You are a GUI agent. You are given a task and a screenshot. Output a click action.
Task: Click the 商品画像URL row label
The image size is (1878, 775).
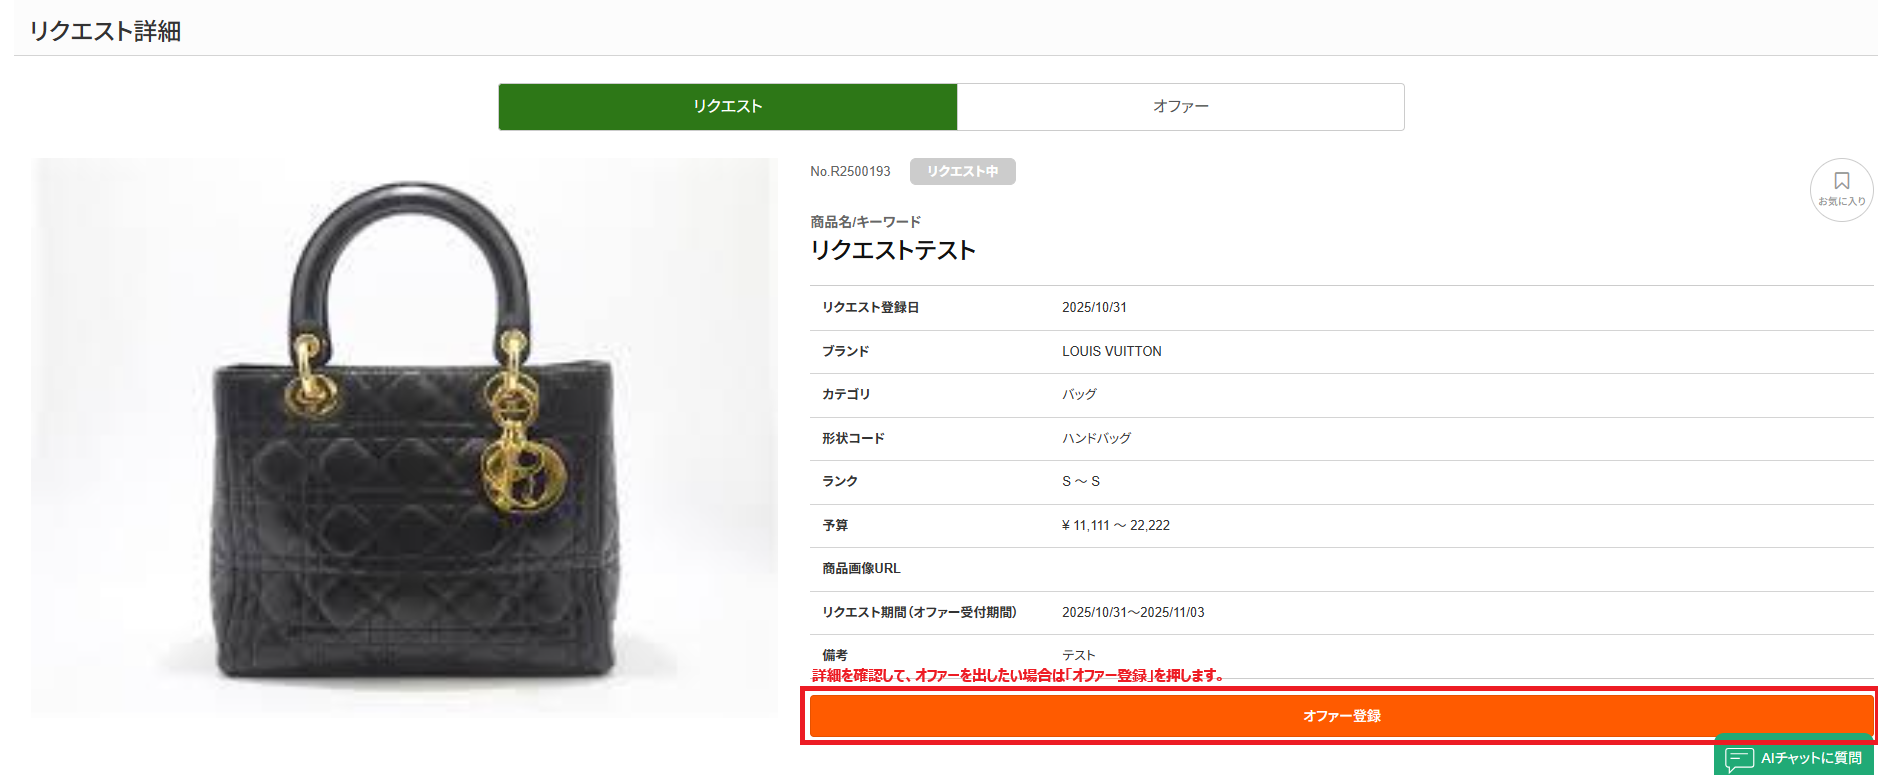pyautogui.click(x=861, y=569)
